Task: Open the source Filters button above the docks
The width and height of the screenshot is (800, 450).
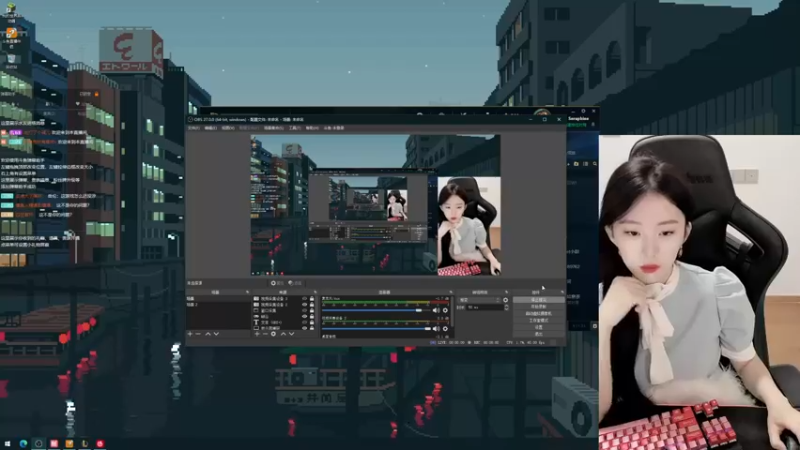Action: pyautogui.click(x=295, y=283)
